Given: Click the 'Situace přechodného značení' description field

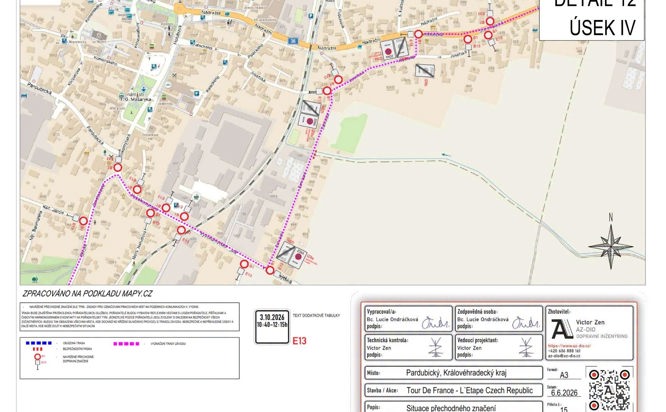Looking at the screenshot, I should click(x=454, y=406).
